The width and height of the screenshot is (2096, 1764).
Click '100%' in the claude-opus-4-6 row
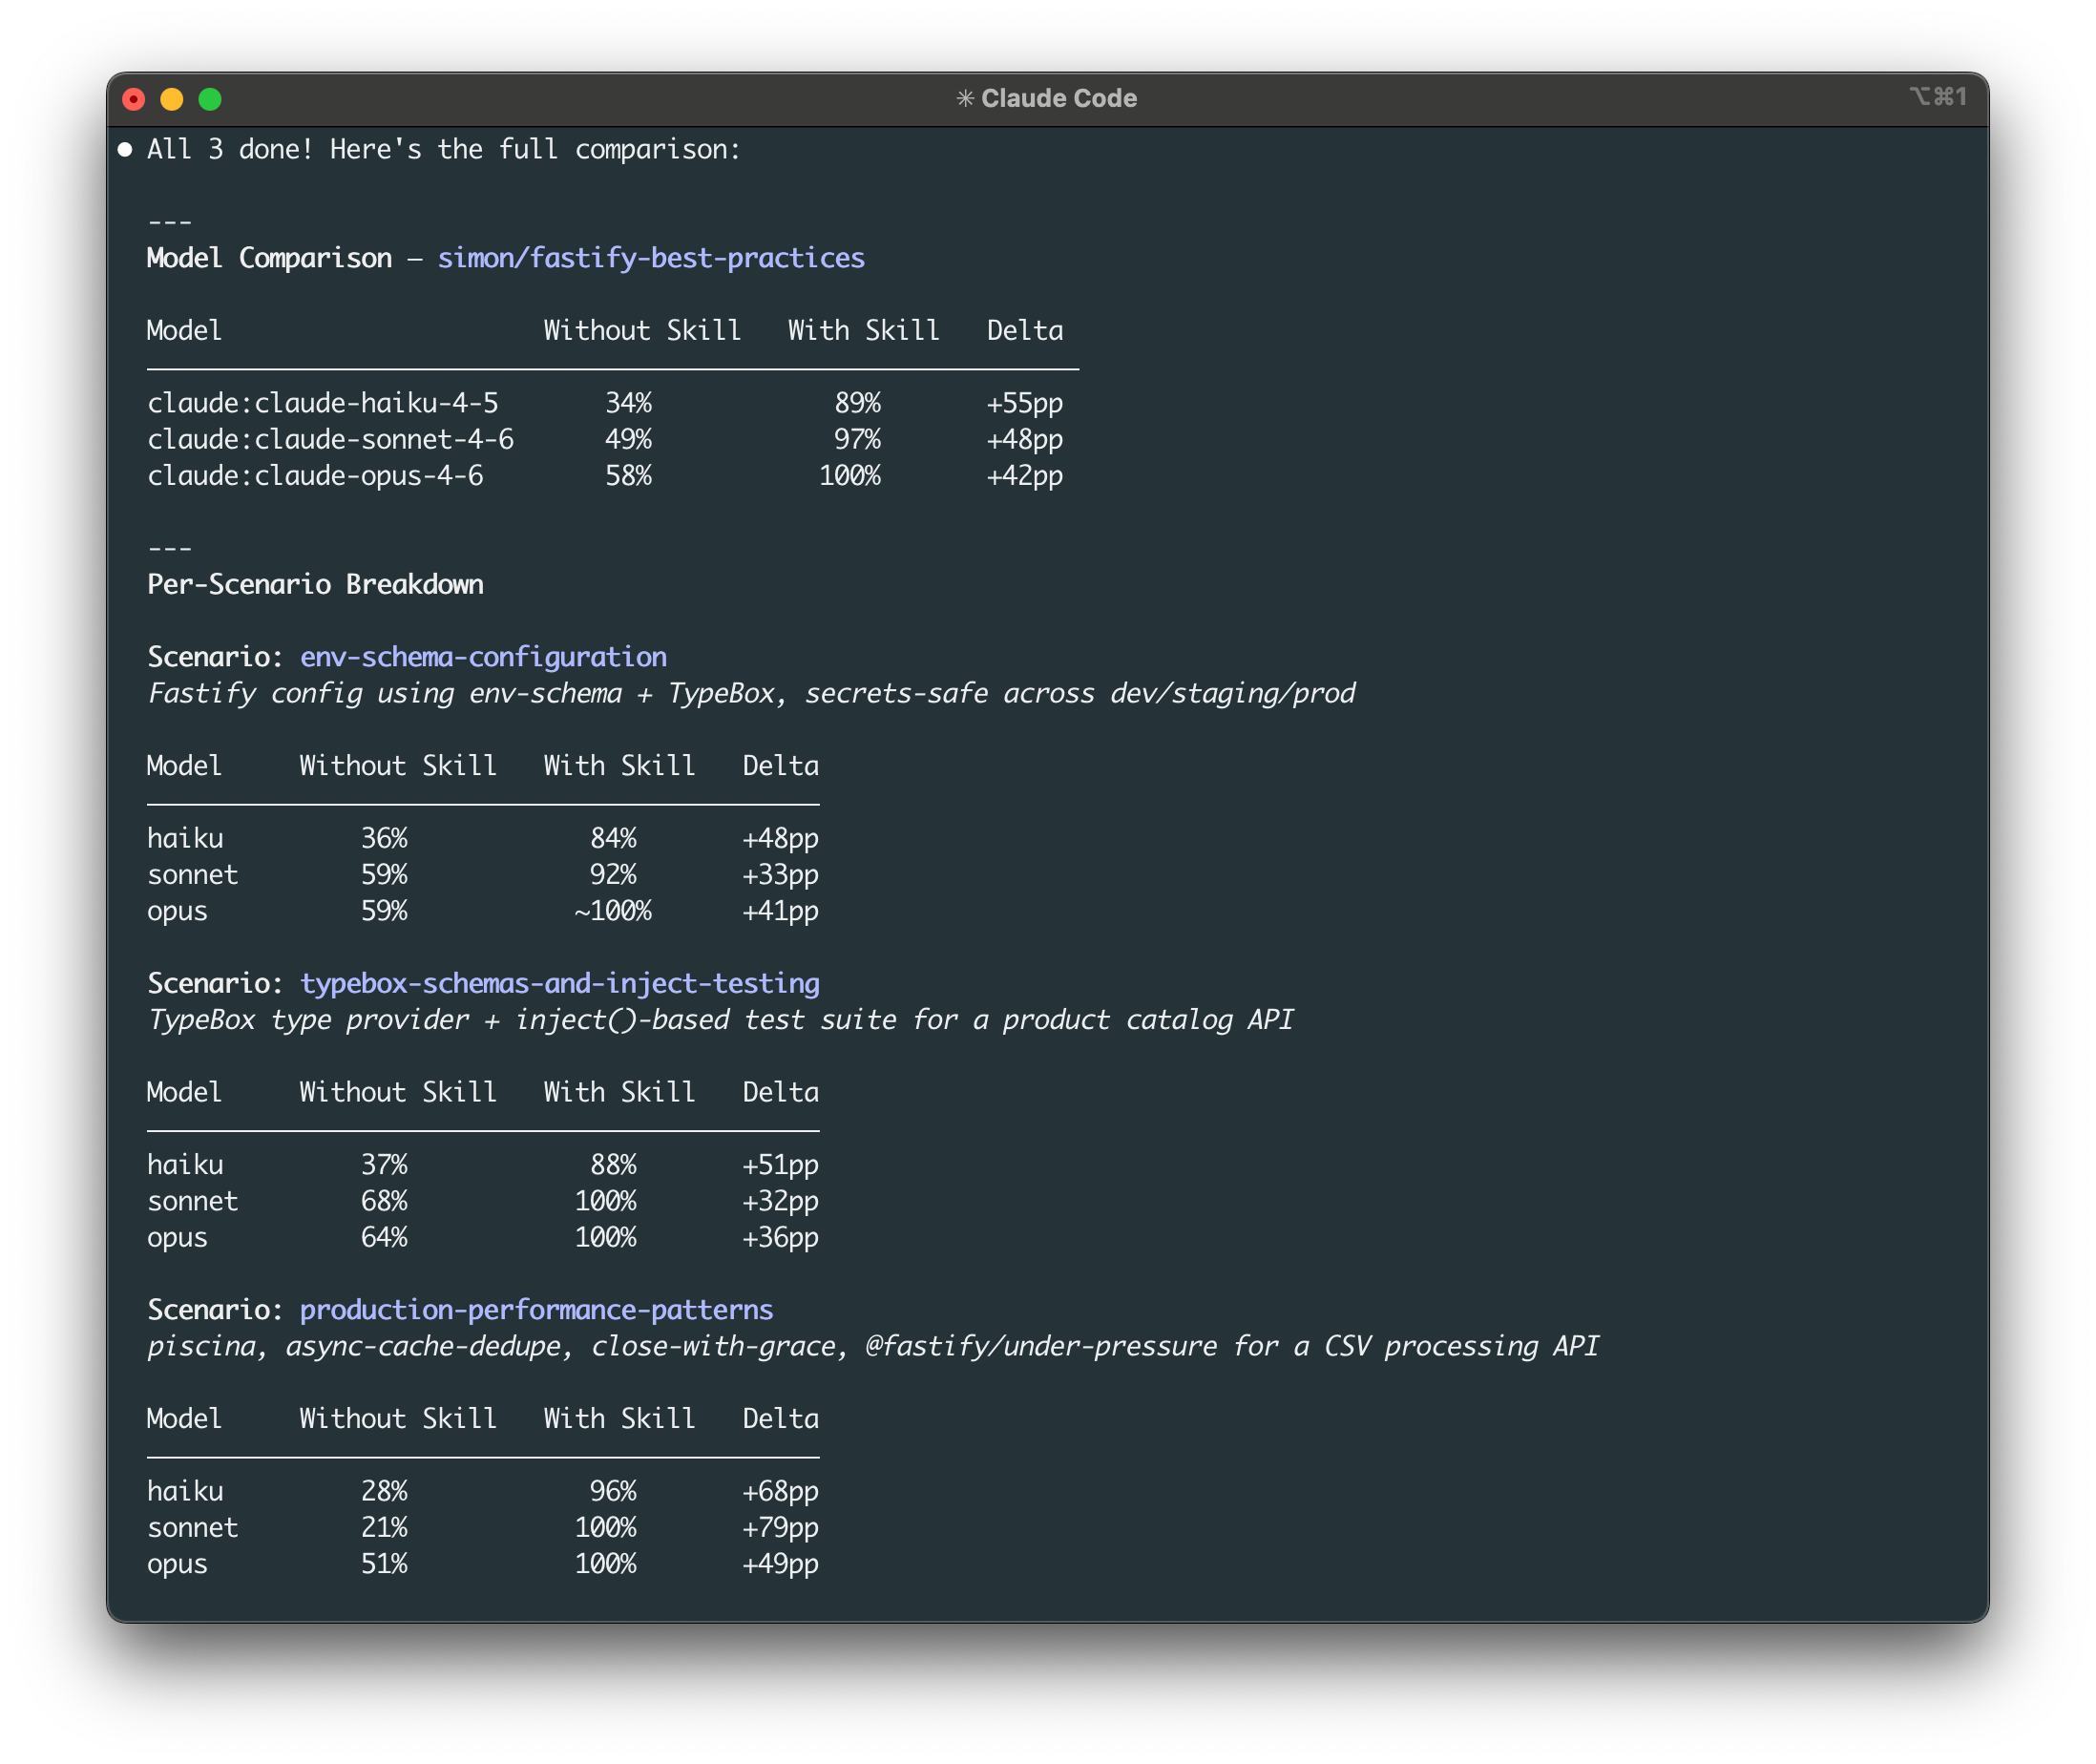(x=850, y=475)
